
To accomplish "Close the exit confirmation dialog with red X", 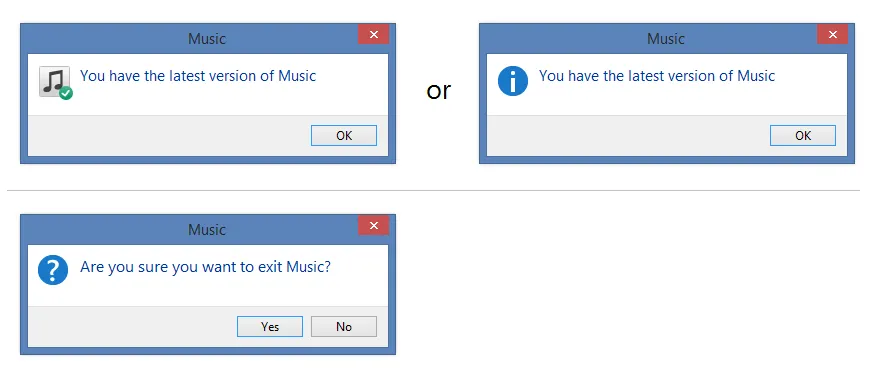I will point(374,226).
